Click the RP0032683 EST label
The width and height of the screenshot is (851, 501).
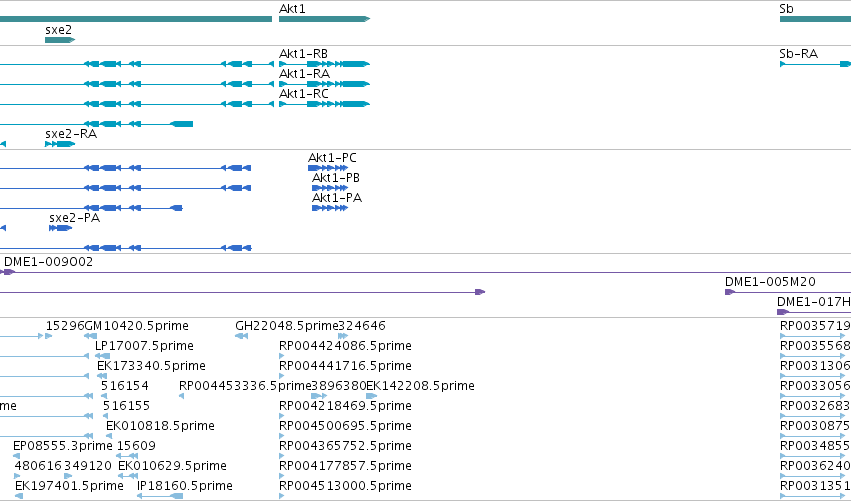[815, 406]
